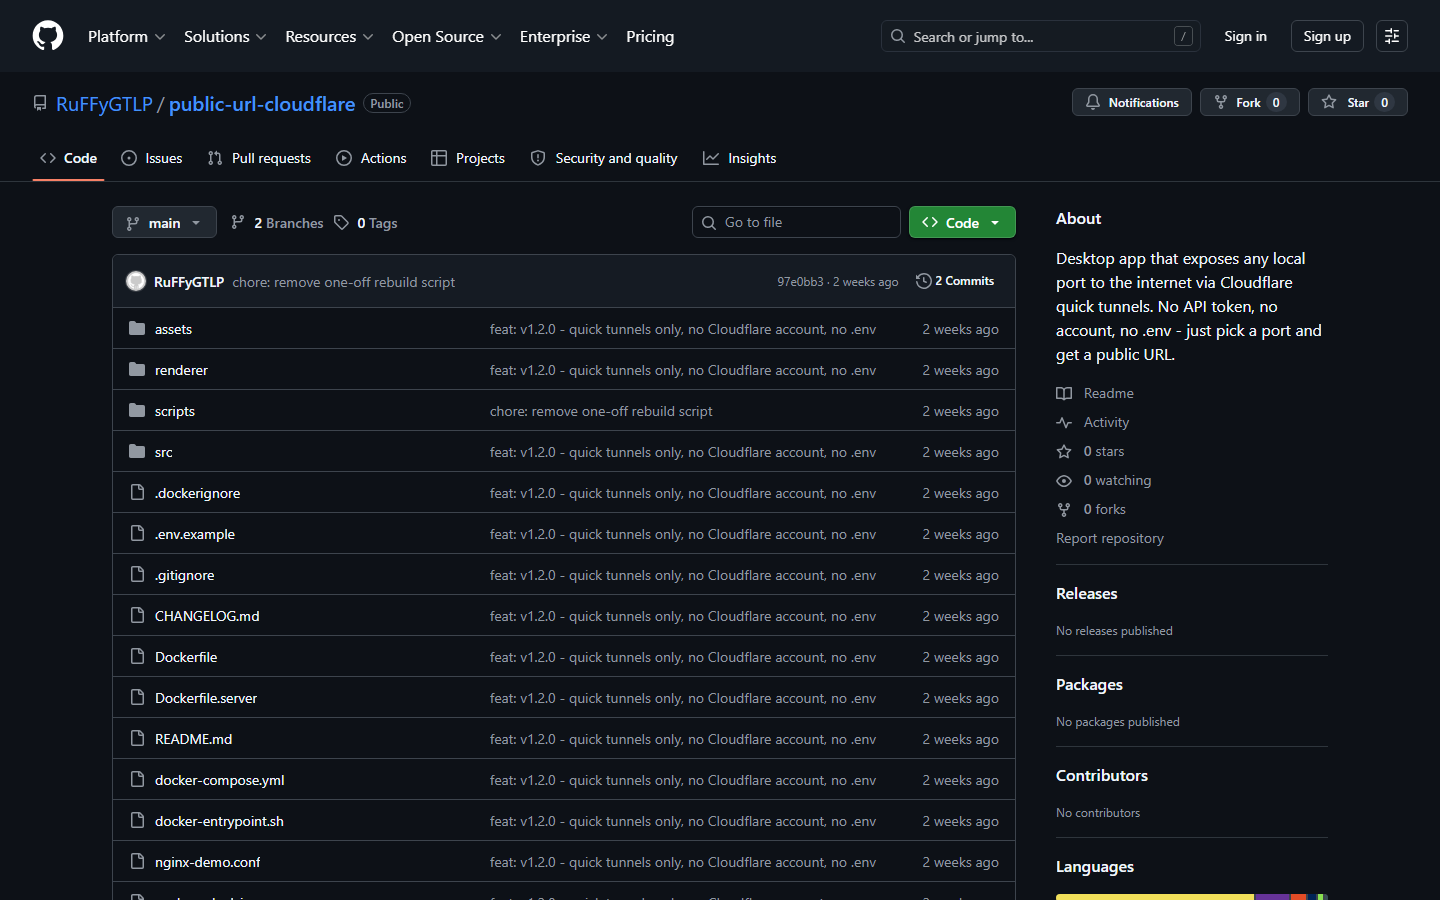Open the Resources dropdown
1440x900 pixels.
click(329, 36)
